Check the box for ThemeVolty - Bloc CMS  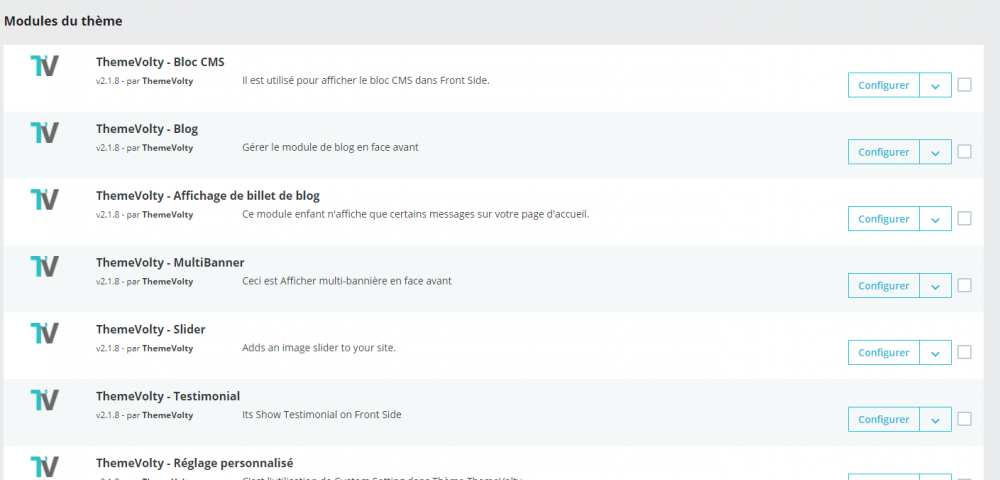click(x=964, y=85)
